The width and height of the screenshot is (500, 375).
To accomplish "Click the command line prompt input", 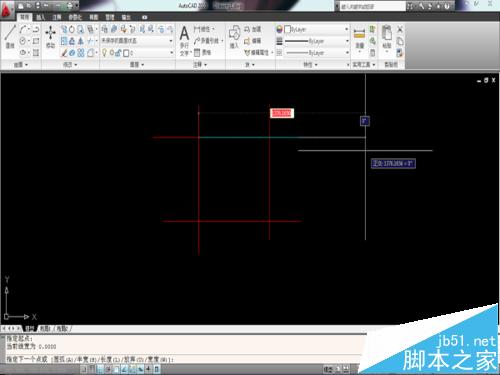I will point(187,359).
